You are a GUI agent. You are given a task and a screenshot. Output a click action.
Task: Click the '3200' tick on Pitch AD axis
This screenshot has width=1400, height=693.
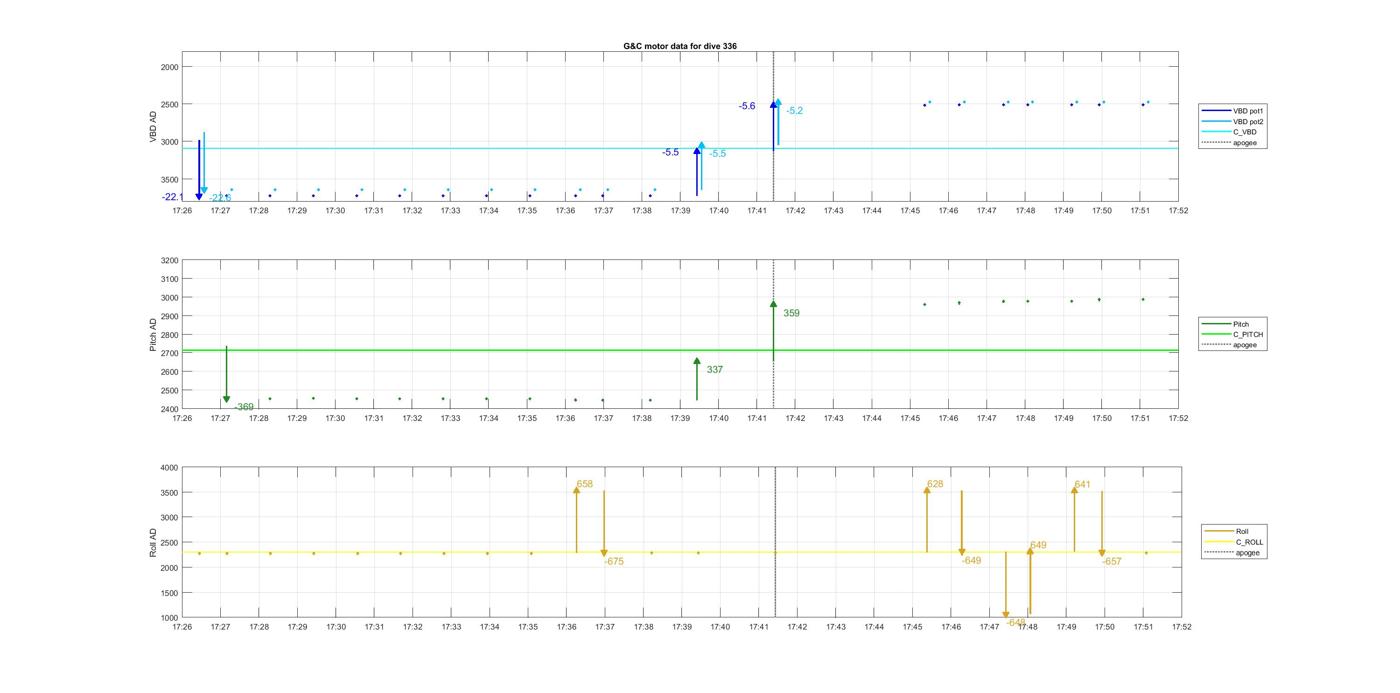click(169, 261)
